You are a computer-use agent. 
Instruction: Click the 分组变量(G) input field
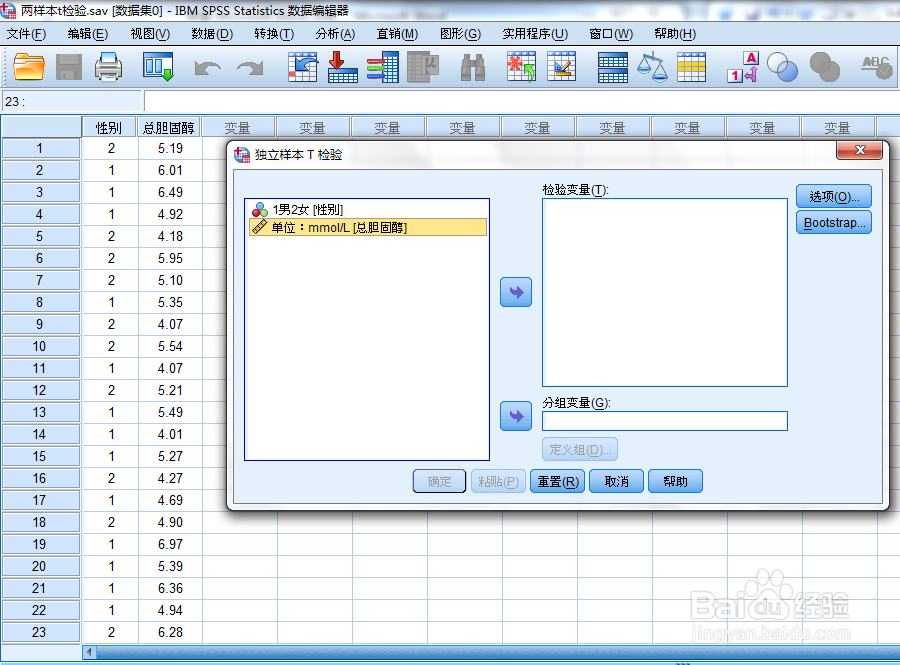665,421
